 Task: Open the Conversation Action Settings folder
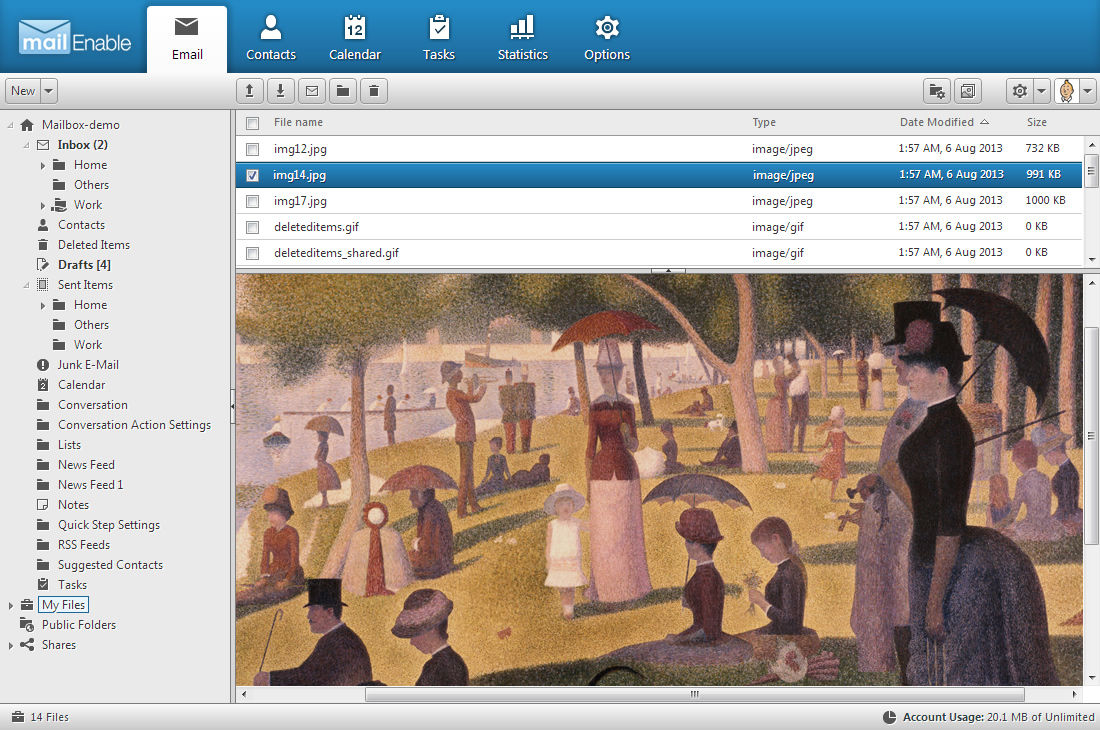(x=134, y=425)
